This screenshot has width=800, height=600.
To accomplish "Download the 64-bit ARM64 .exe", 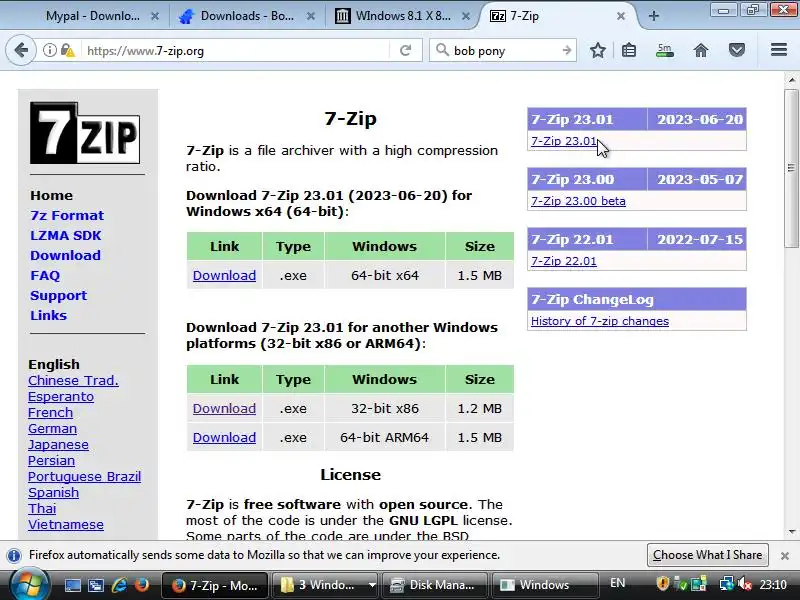I will click(224, 438).
